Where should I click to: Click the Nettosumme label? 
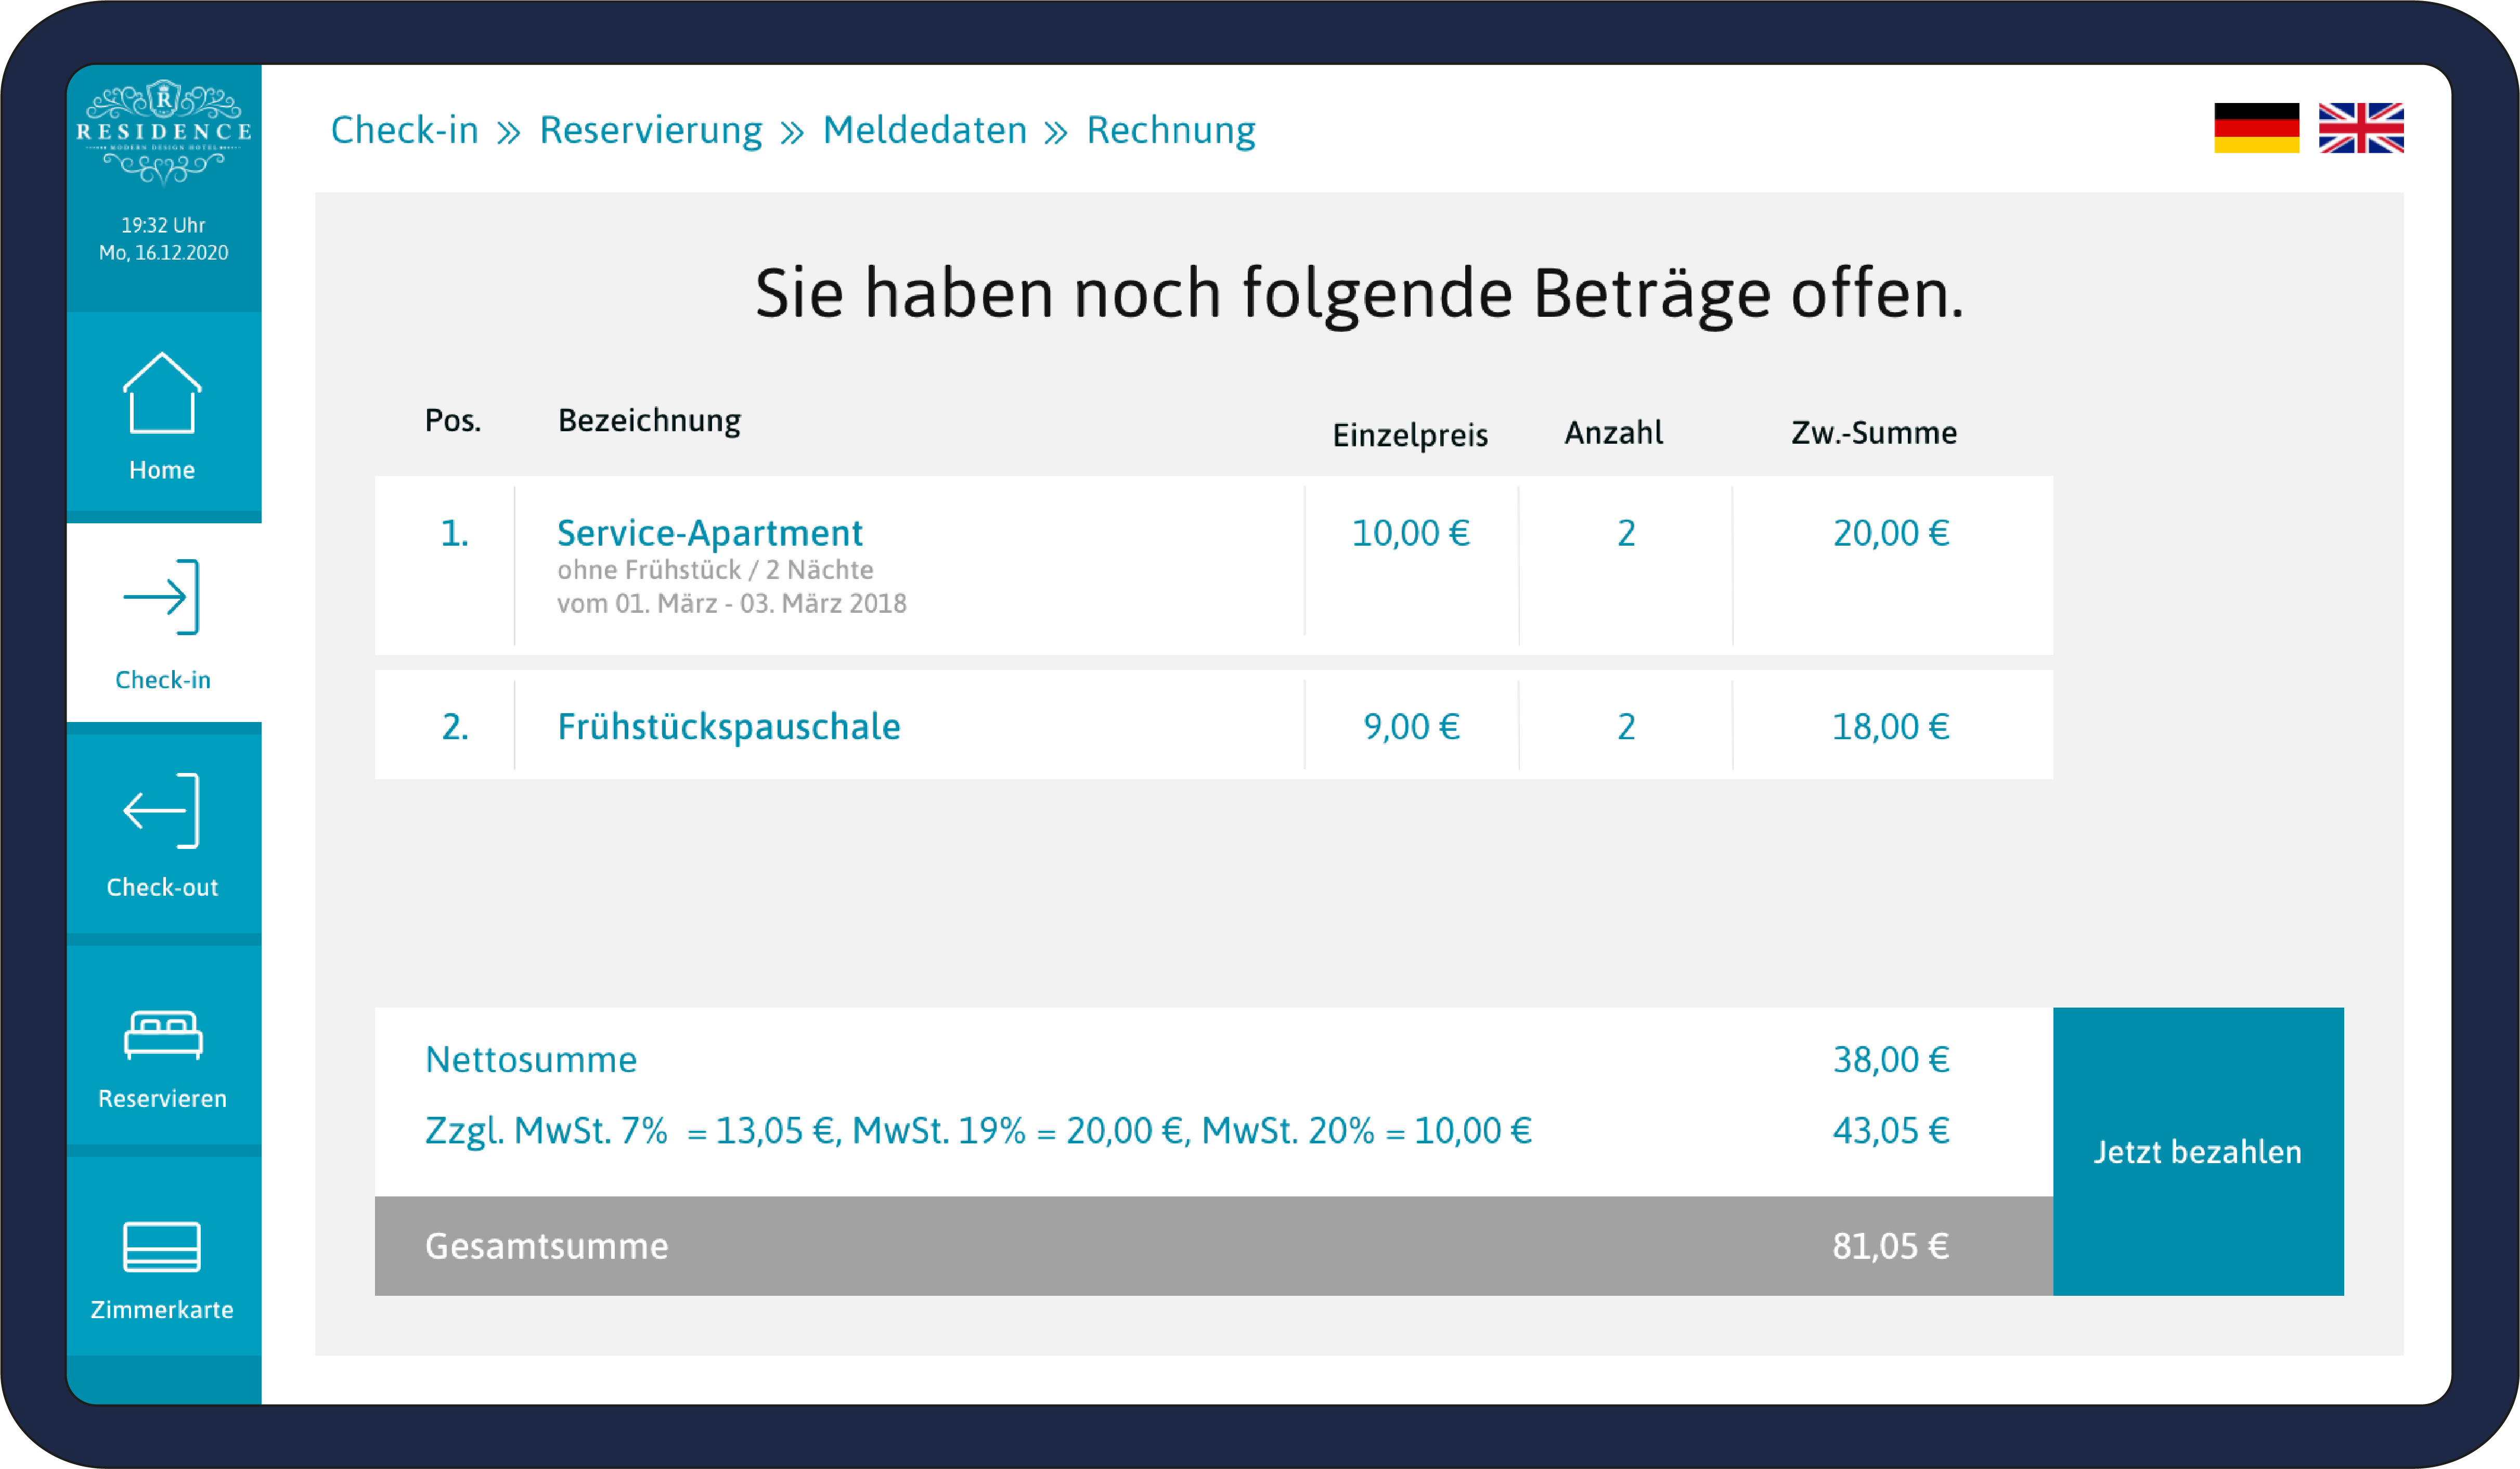tap(531, 1059)
